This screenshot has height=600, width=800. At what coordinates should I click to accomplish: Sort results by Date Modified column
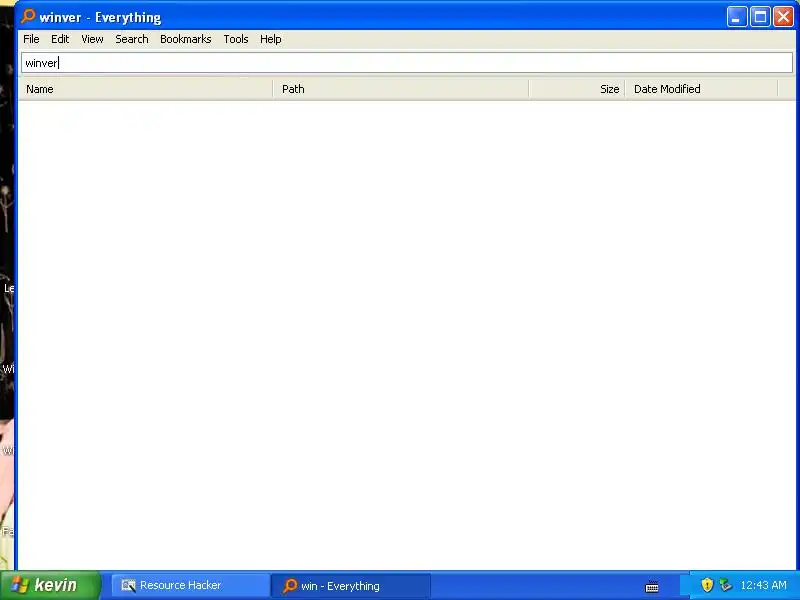tap(702, 89)
